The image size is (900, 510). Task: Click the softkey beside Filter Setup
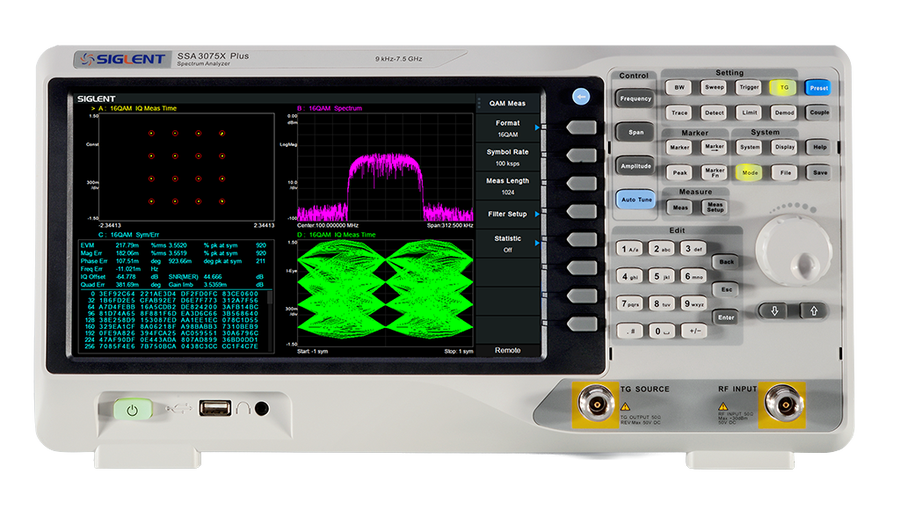coord(581,211)
